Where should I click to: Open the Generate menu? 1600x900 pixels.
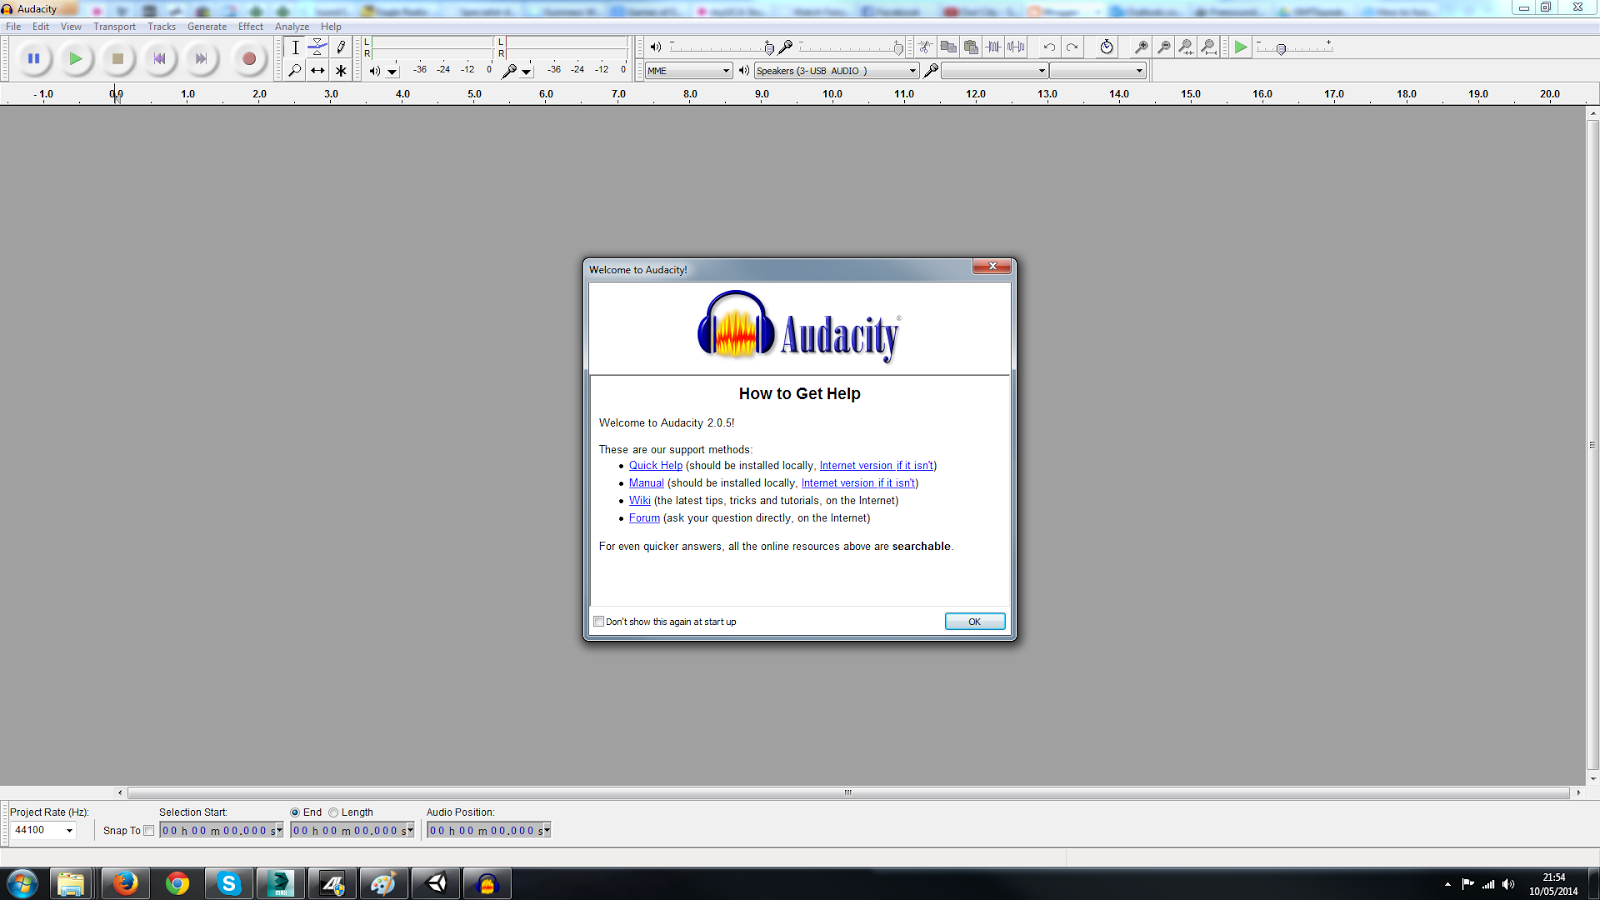tap(207, 27)
